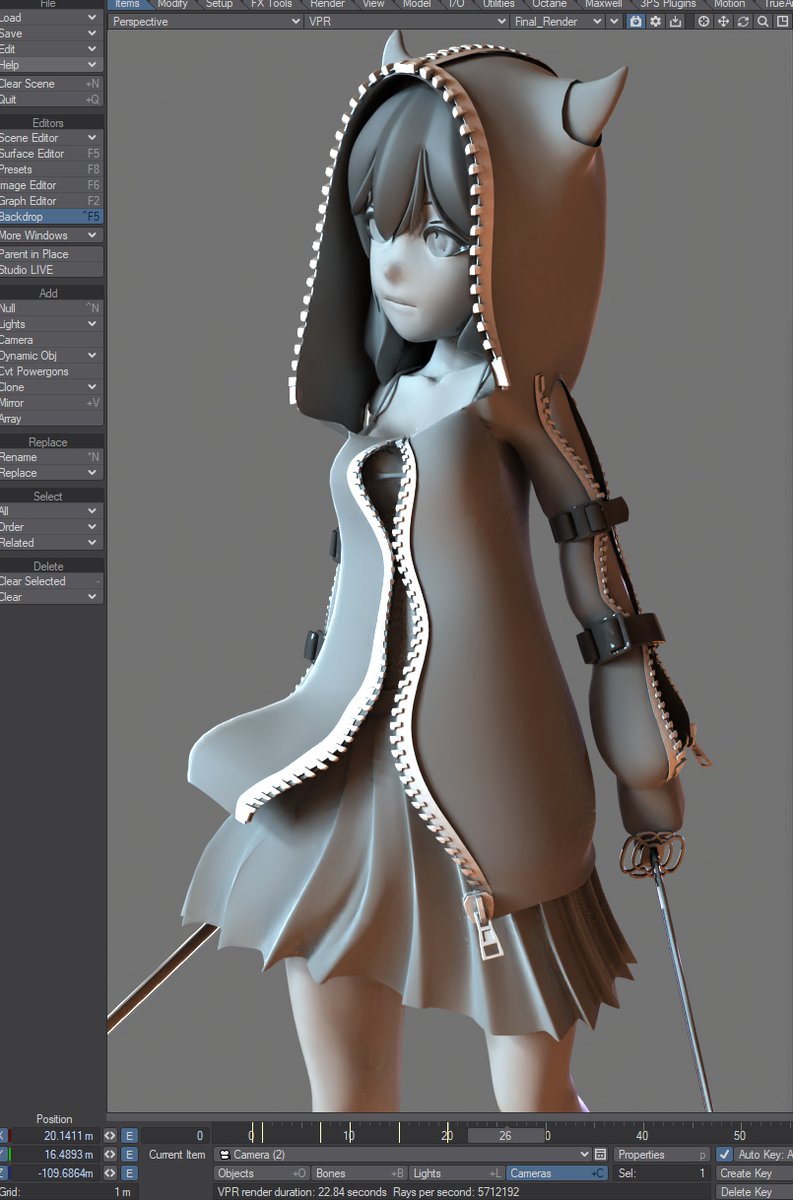Switch to Cameras selection mode
This screenshot has width=793, height=1200.
556,1173
